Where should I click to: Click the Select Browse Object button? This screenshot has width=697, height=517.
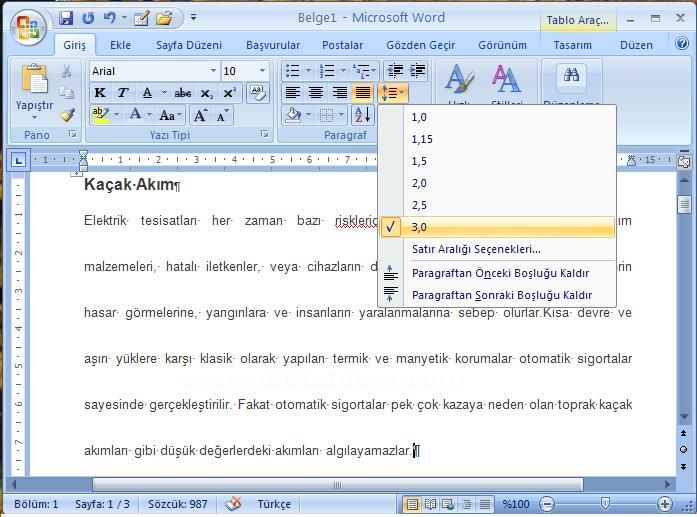click(684, 450)
